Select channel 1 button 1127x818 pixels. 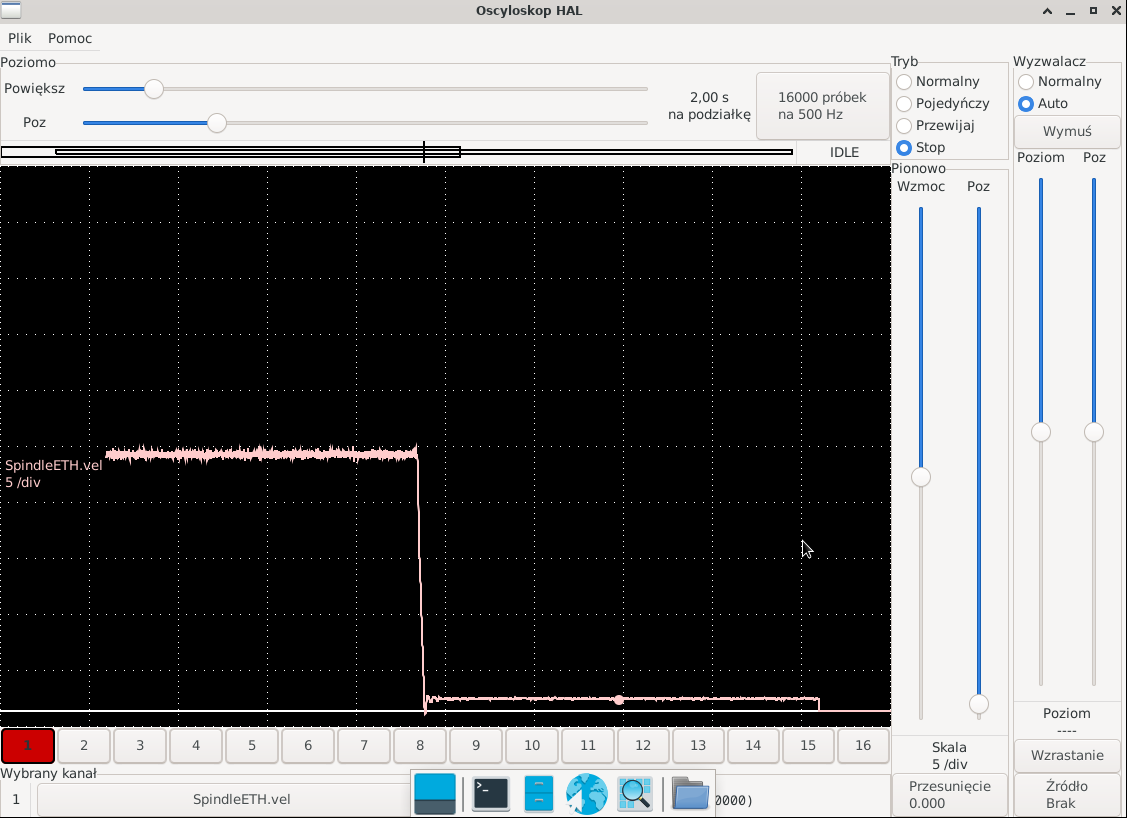click(x=28, y=745)
